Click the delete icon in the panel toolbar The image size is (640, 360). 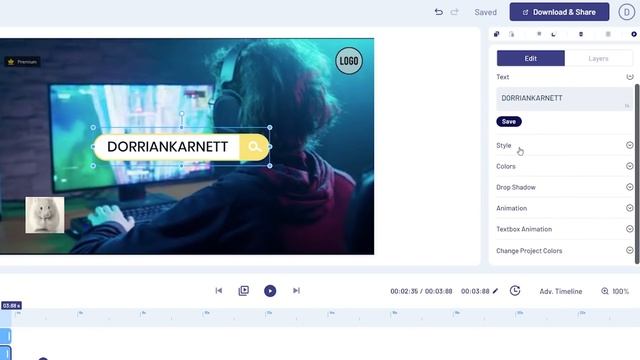(x=581, y=34)
